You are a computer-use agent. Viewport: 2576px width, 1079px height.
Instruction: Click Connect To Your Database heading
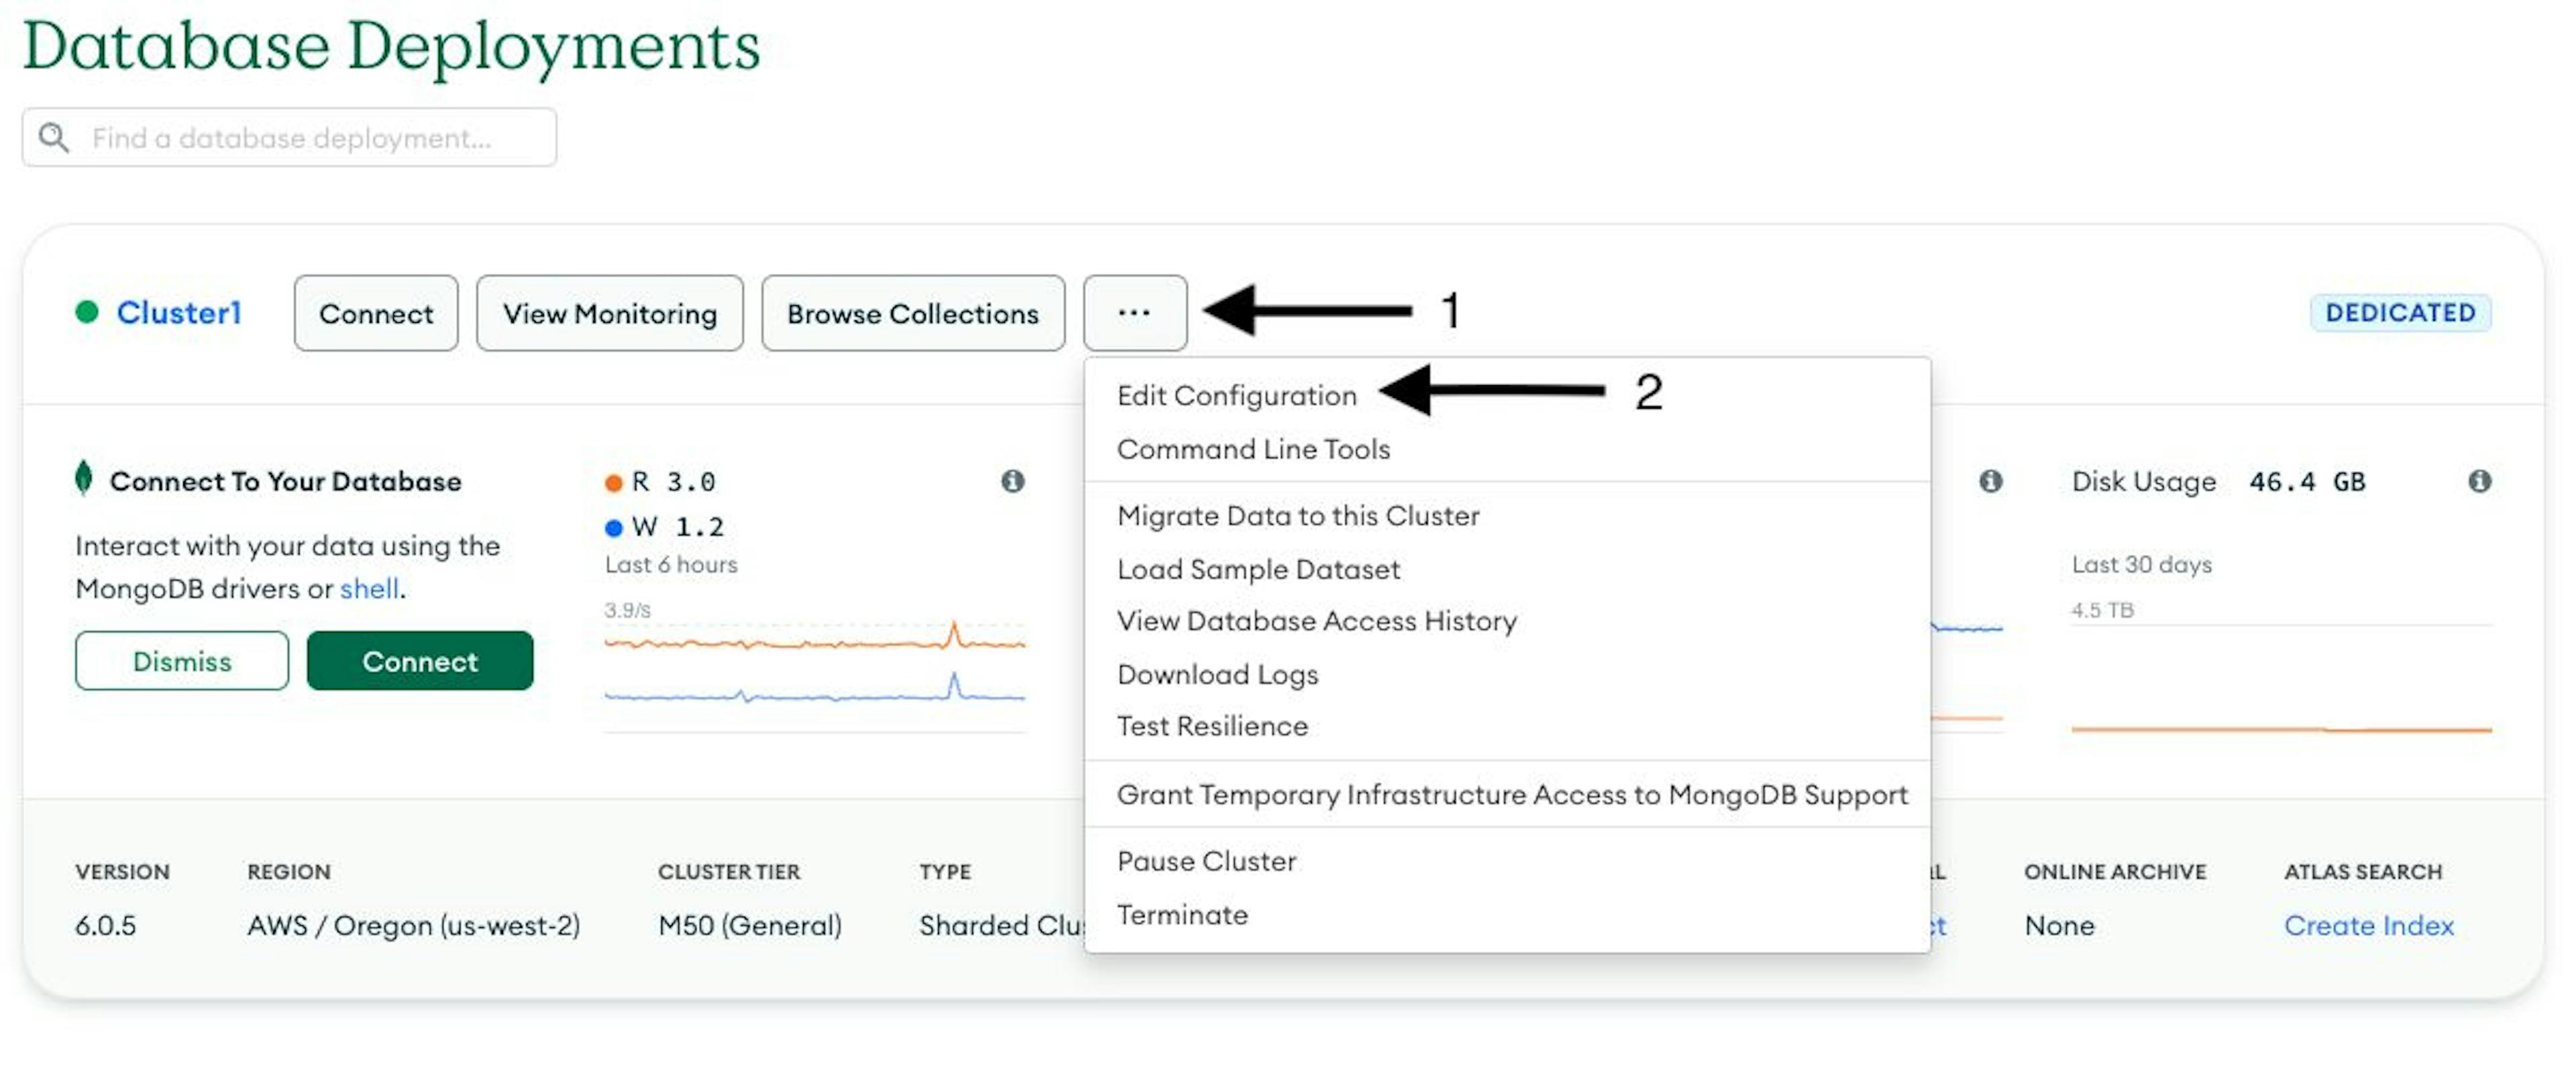[x=285, y=481]
